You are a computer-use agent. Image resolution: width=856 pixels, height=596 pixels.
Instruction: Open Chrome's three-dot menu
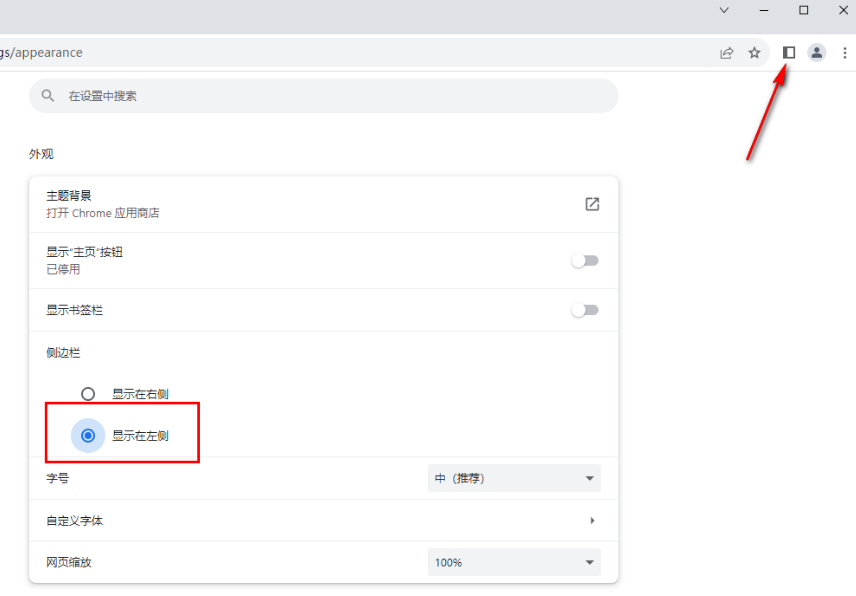[x=845, y=52]
